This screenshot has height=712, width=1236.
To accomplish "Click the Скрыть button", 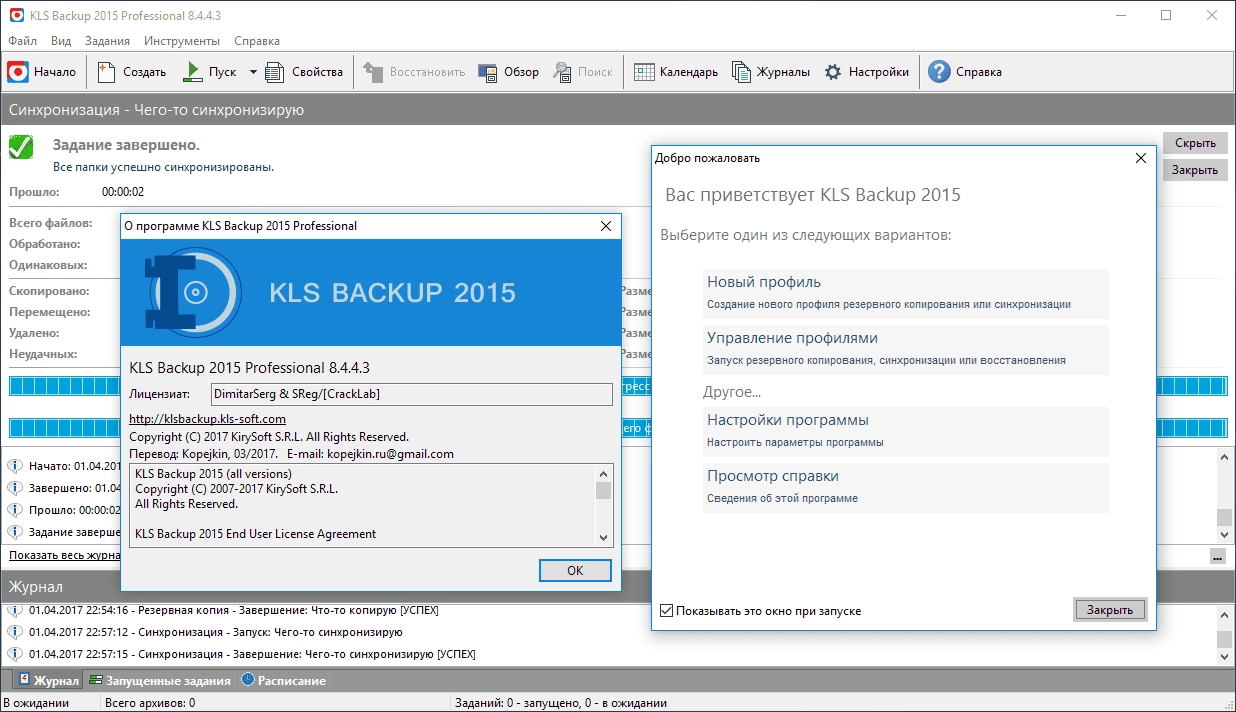I will (x=1195, y=143).
